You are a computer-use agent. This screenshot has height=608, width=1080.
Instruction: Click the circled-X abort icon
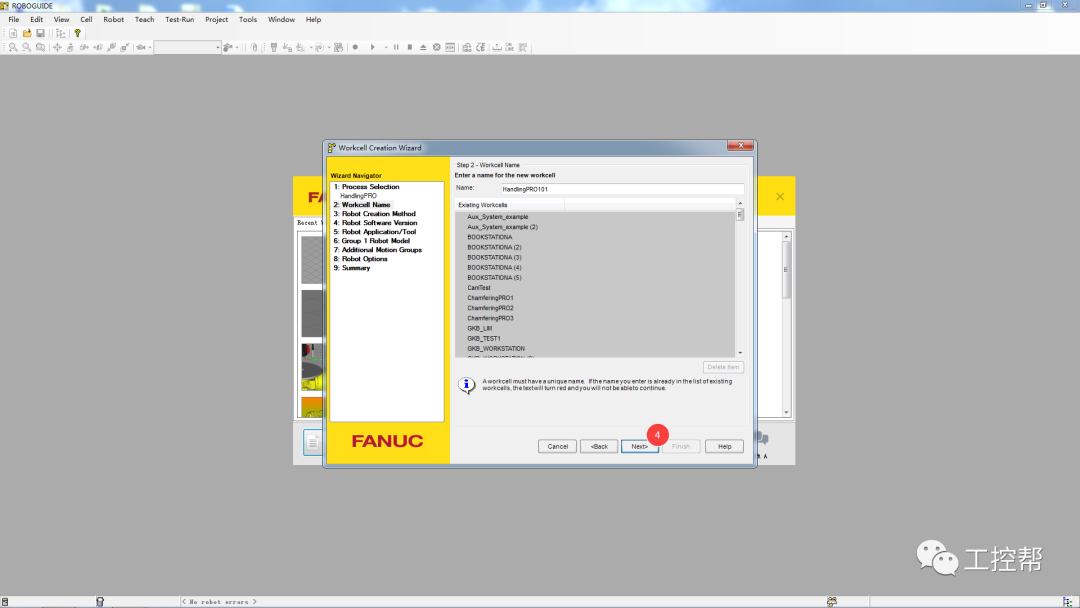(437, 48)
